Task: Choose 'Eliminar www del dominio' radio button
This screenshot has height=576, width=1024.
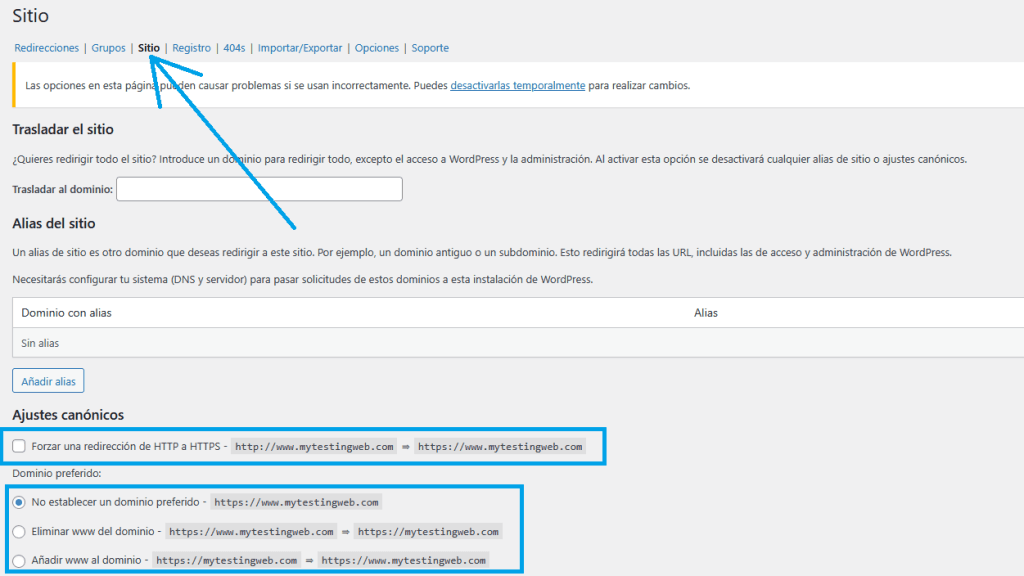Action: (x=20, y=531)
